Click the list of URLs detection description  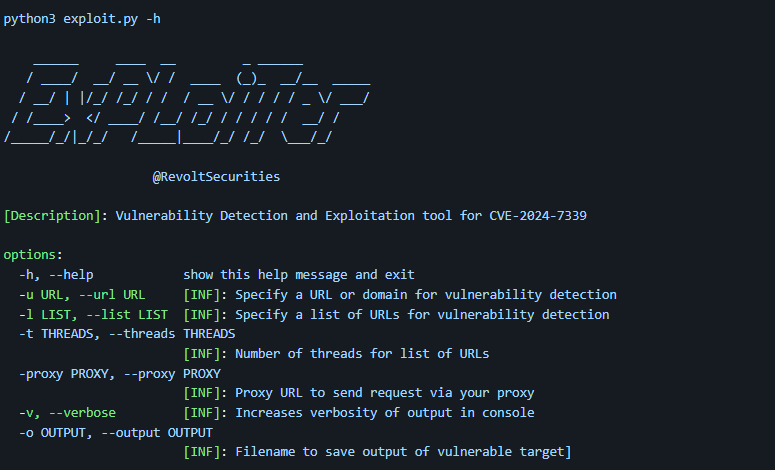(421, 314)
